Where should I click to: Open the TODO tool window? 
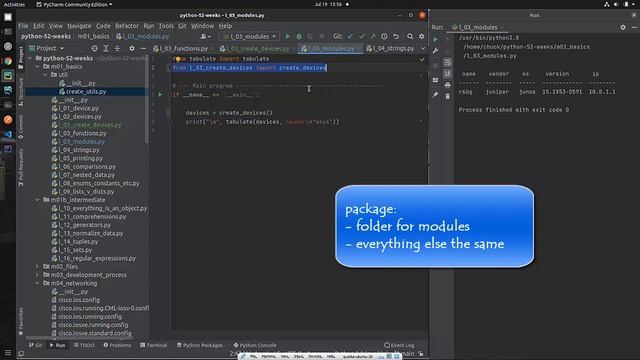(84, 345)
